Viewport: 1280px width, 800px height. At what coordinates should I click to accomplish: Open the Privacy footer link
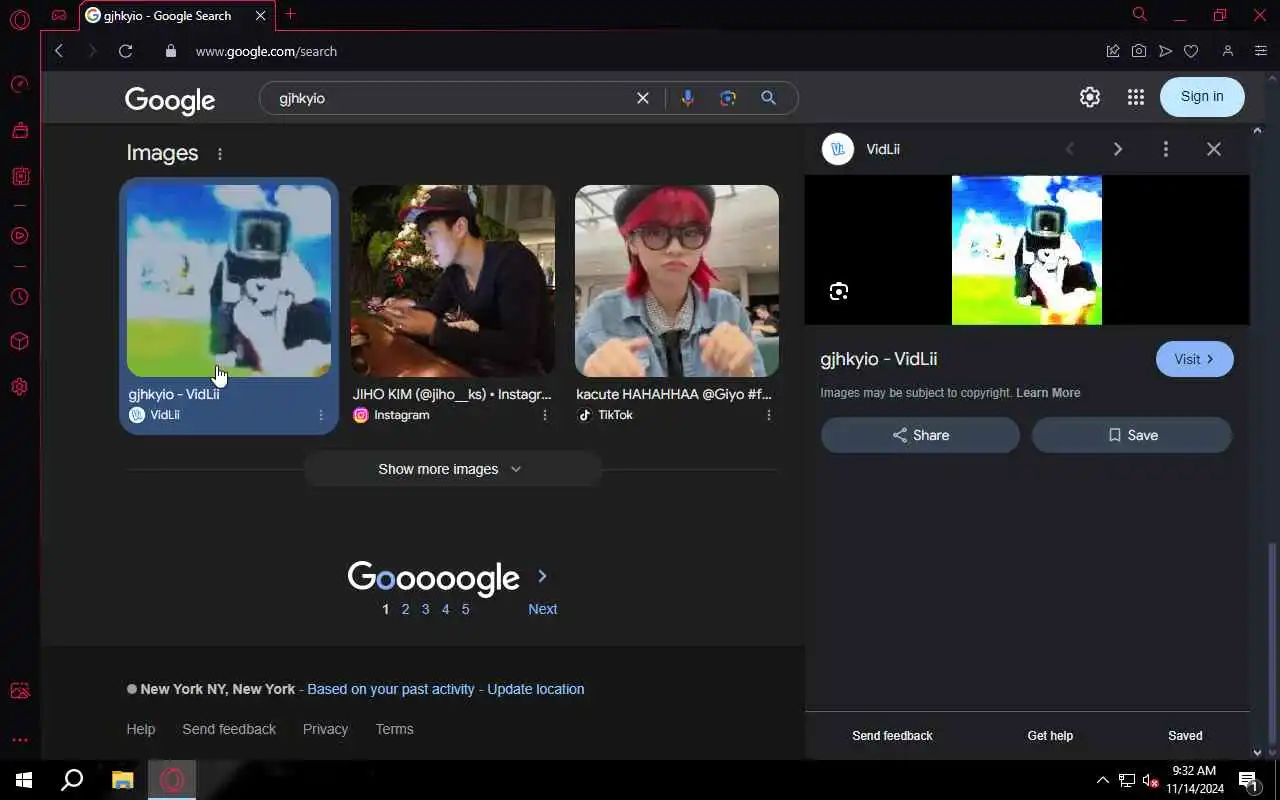click(325, 729)
